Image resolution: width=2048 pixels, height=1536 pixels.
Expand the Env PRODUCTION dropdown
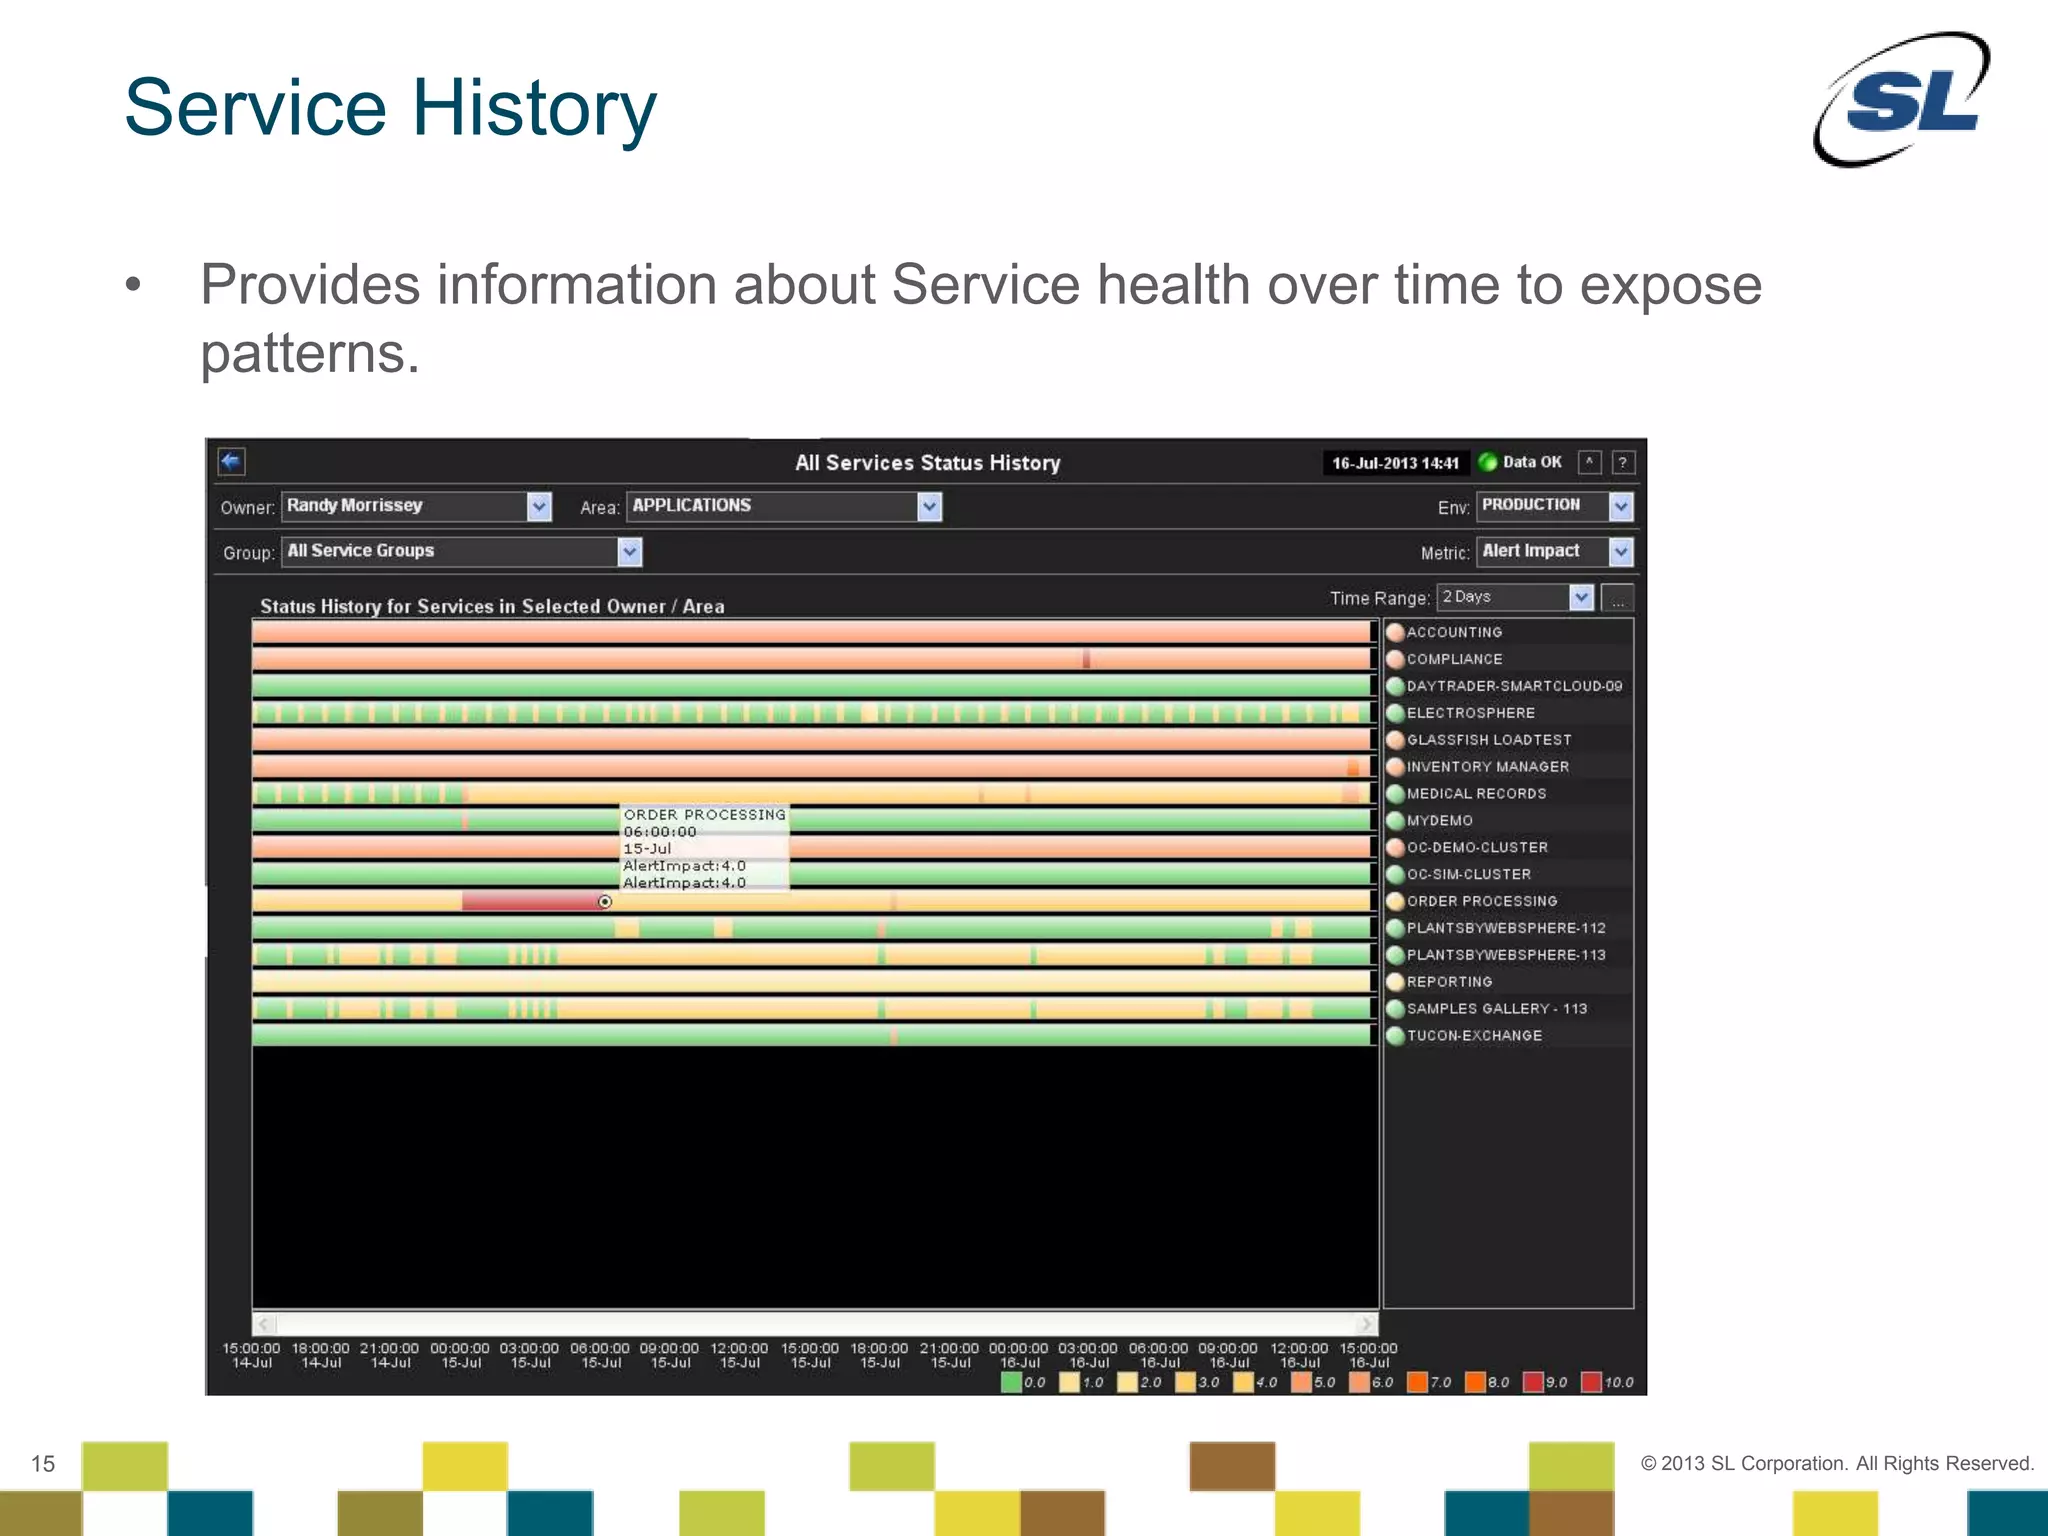[1621, 507]
